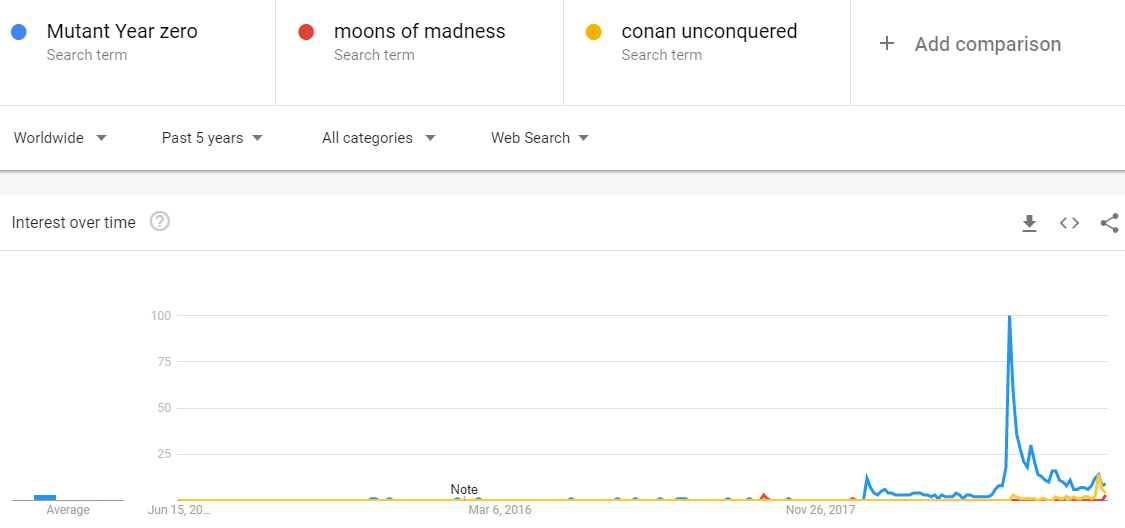Edit the Mutant Year zero search term
1125x528 pixels.
click(x=122, y=32)
